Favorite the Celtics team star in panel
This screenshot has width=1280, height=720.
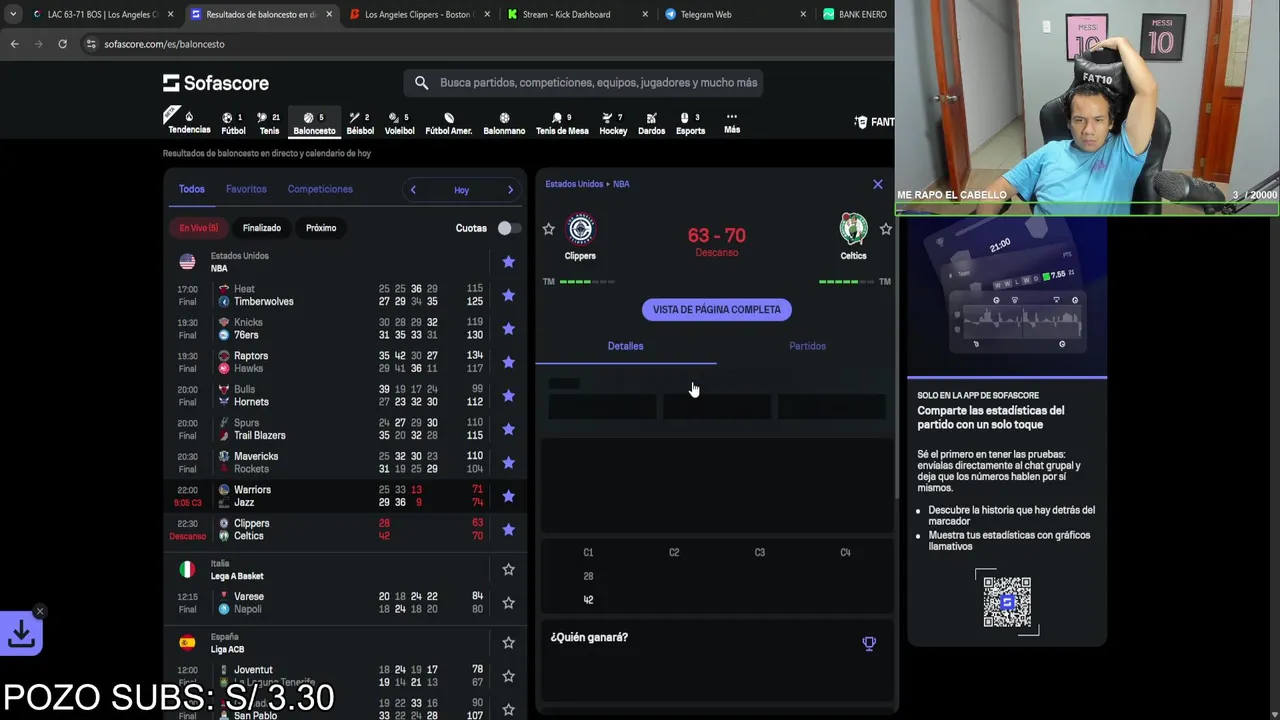(x=885, y=229)
